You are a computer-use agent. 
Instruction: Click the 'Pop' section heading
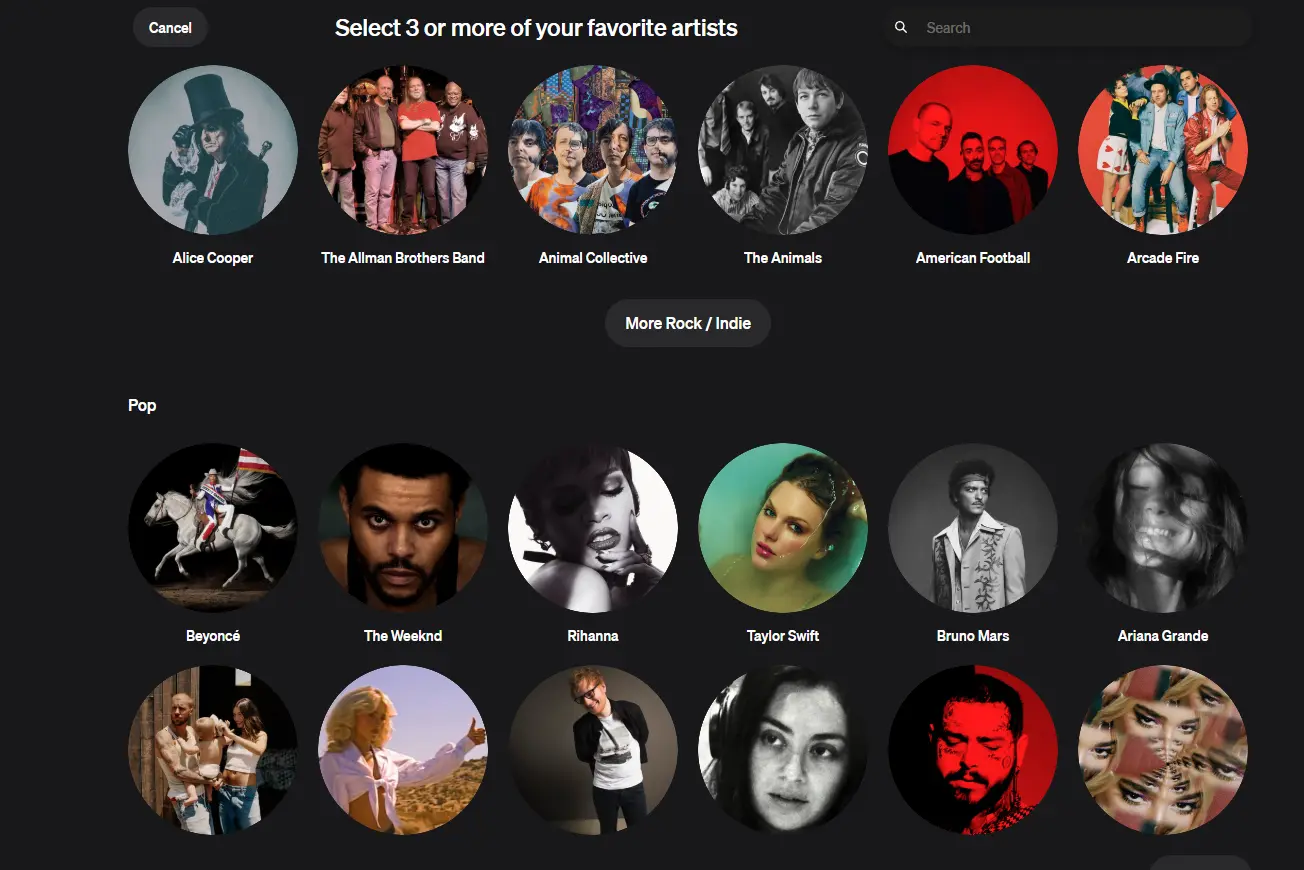[142, 405]
